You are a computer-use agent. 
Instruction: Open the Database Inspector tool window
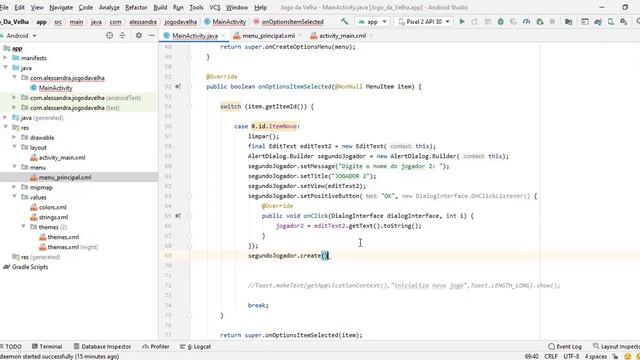(x=102, y=347)
